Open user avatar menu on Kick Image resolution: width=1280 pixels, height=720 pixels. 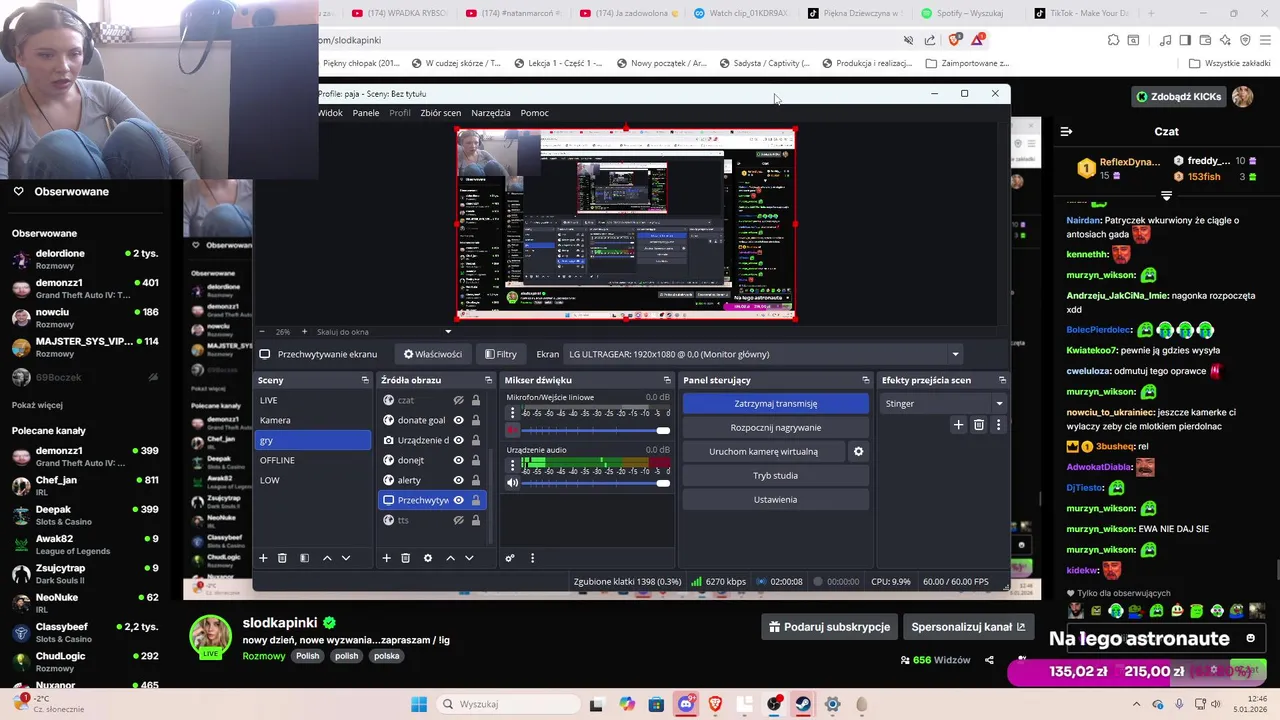1242,96
